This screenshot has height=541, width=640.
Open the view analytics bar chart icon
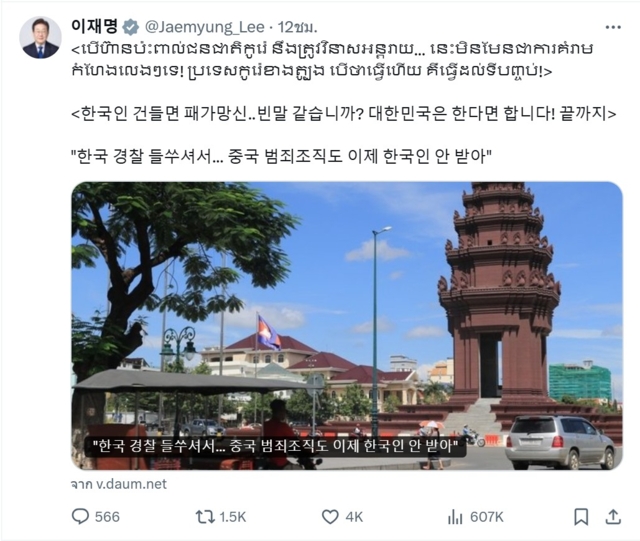[455, 517]
